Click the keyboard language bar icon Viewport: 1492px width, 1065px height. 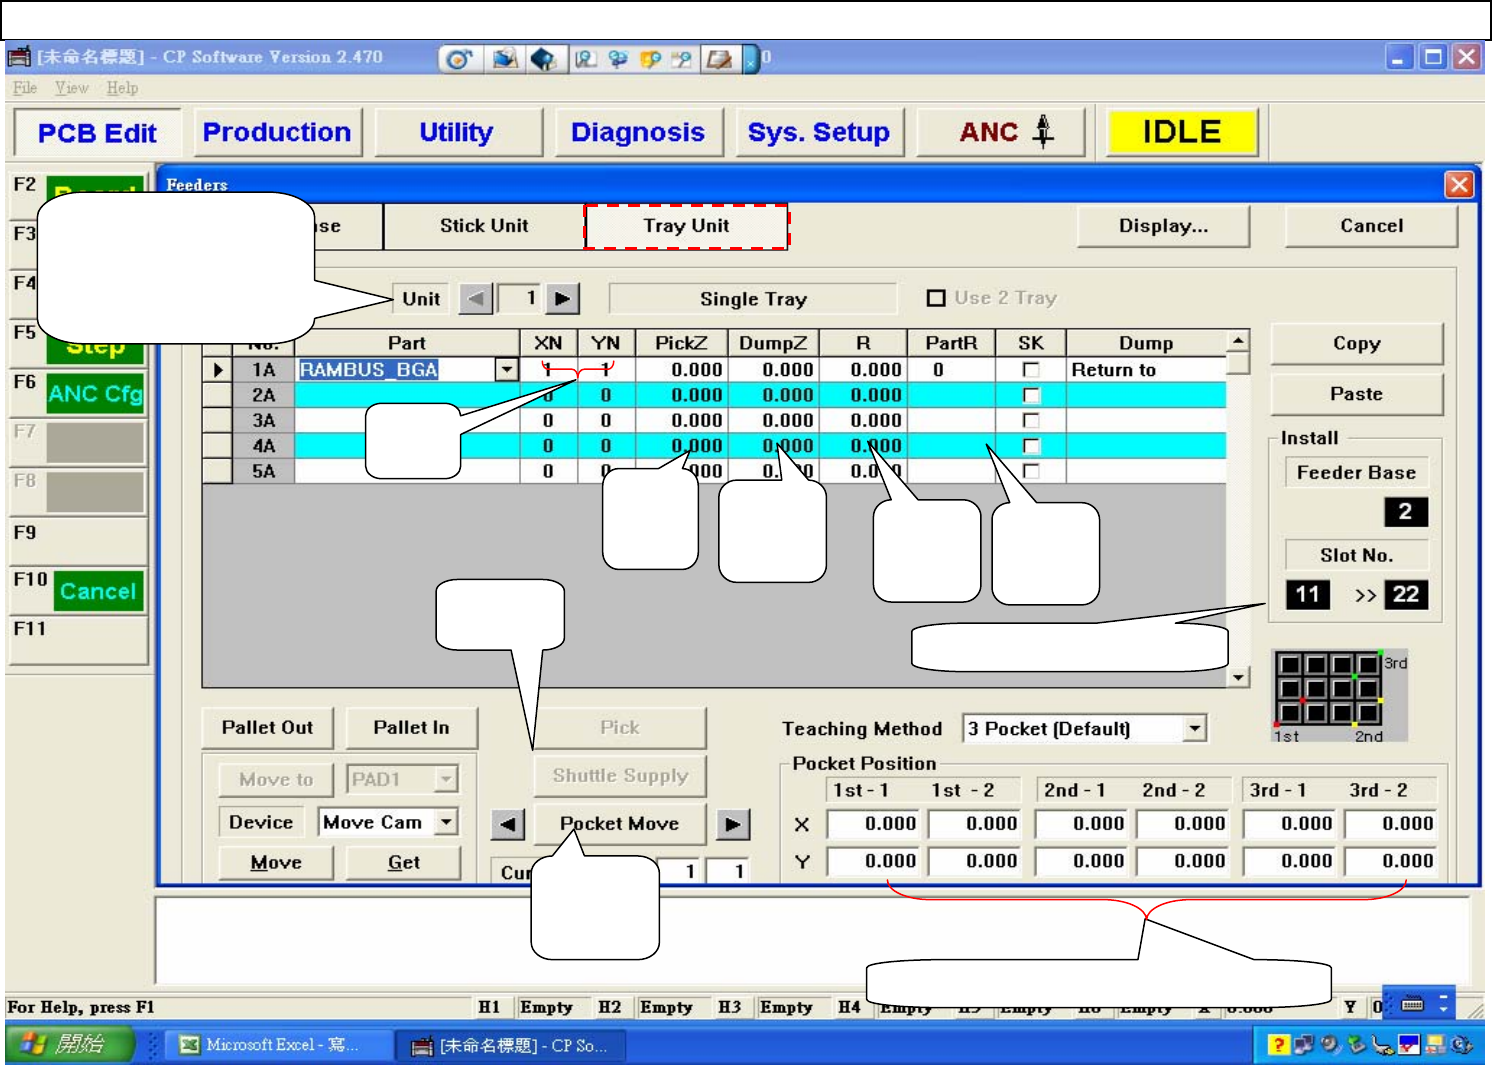click(1412, 1004)
